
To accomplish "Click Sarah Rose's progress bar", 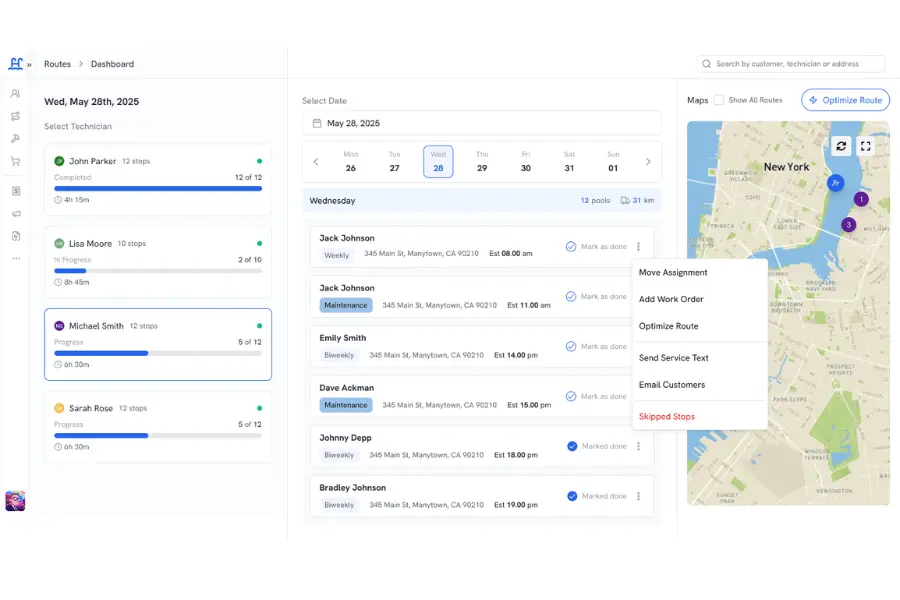I will 158,436.
